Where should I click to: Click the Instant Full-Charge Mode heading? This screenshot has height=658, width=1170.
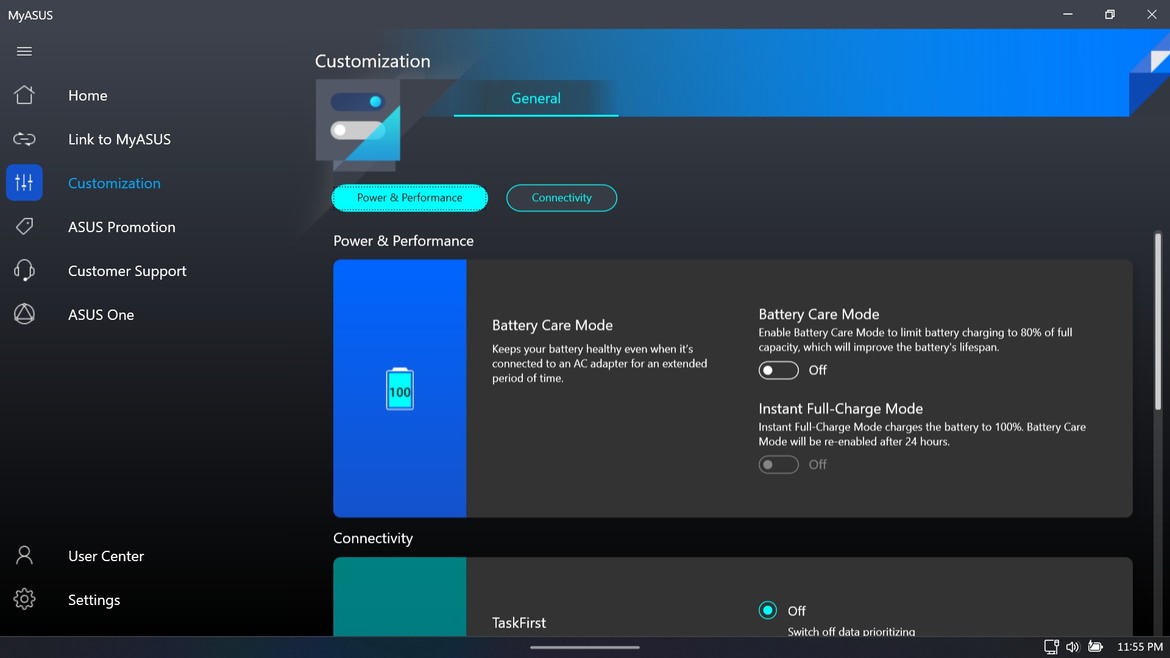tap(840, 409)
